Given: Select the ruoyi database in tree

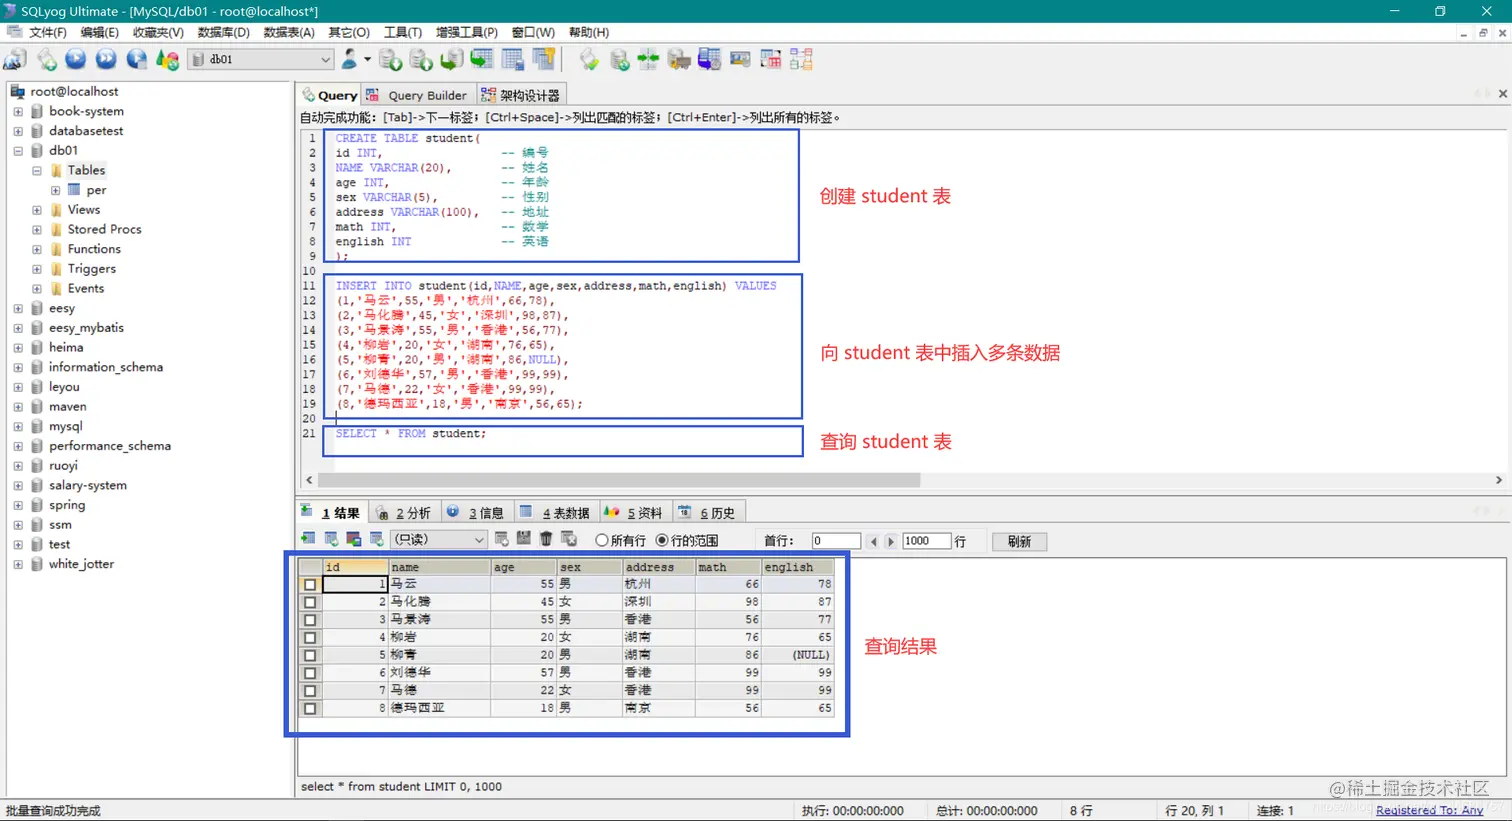Looking at the screenshot, I should [63, 466].
